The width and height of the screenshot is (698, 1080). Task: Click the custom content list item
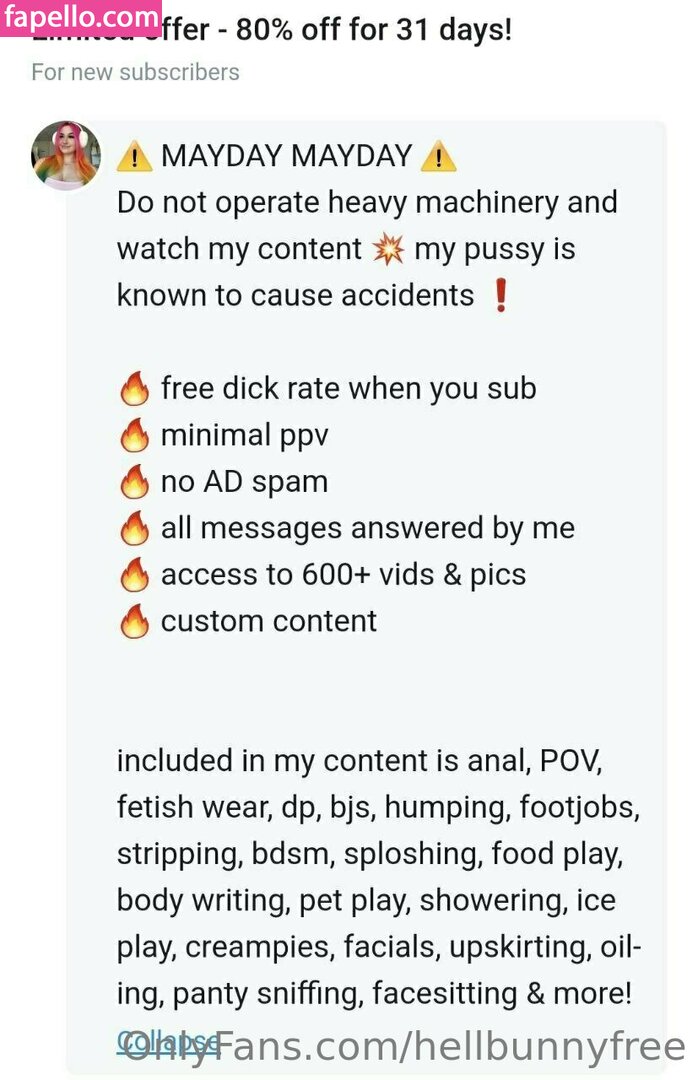coord(269,621)
